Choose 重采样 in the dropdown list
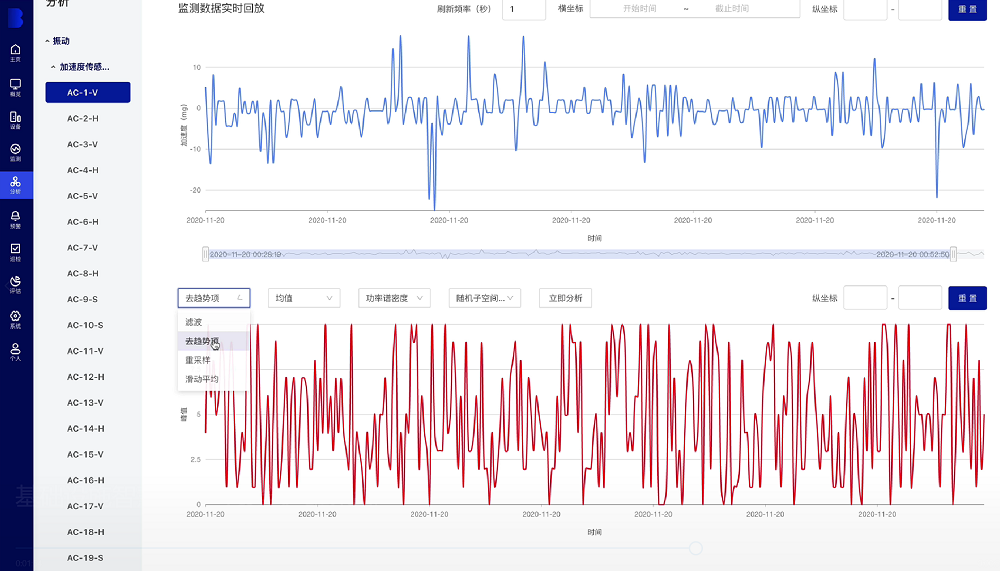 [197, 360]
